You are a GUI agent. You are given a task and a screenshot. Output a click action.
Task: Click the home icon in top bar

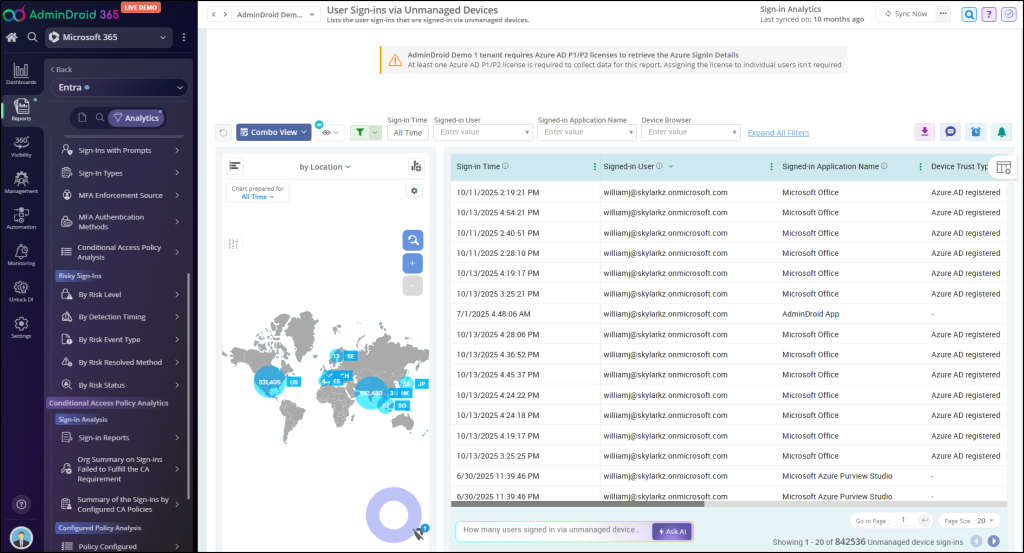12,37
